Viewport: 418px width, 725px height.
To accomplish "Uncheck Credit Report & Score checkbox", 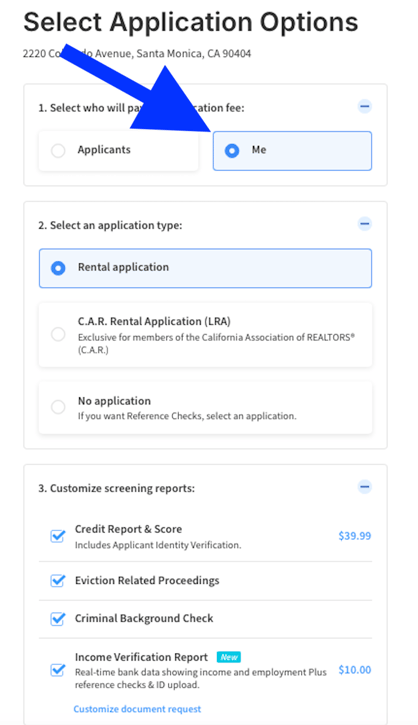I will coord(58,536).
